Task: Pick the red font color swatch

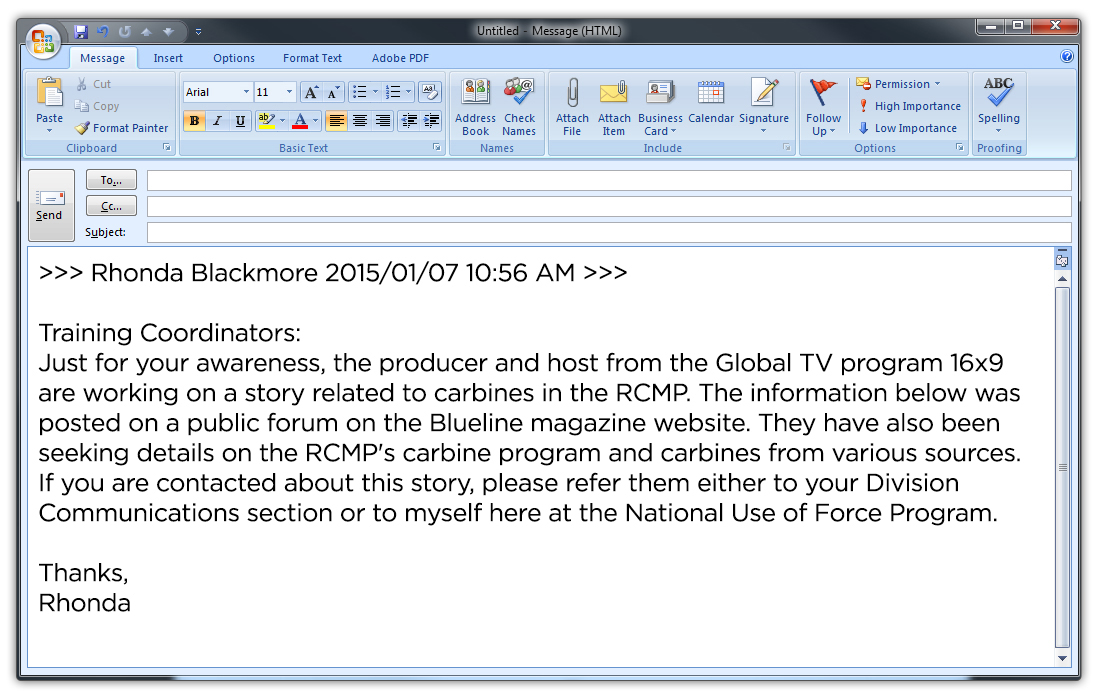Action: [x=300, y=121]
